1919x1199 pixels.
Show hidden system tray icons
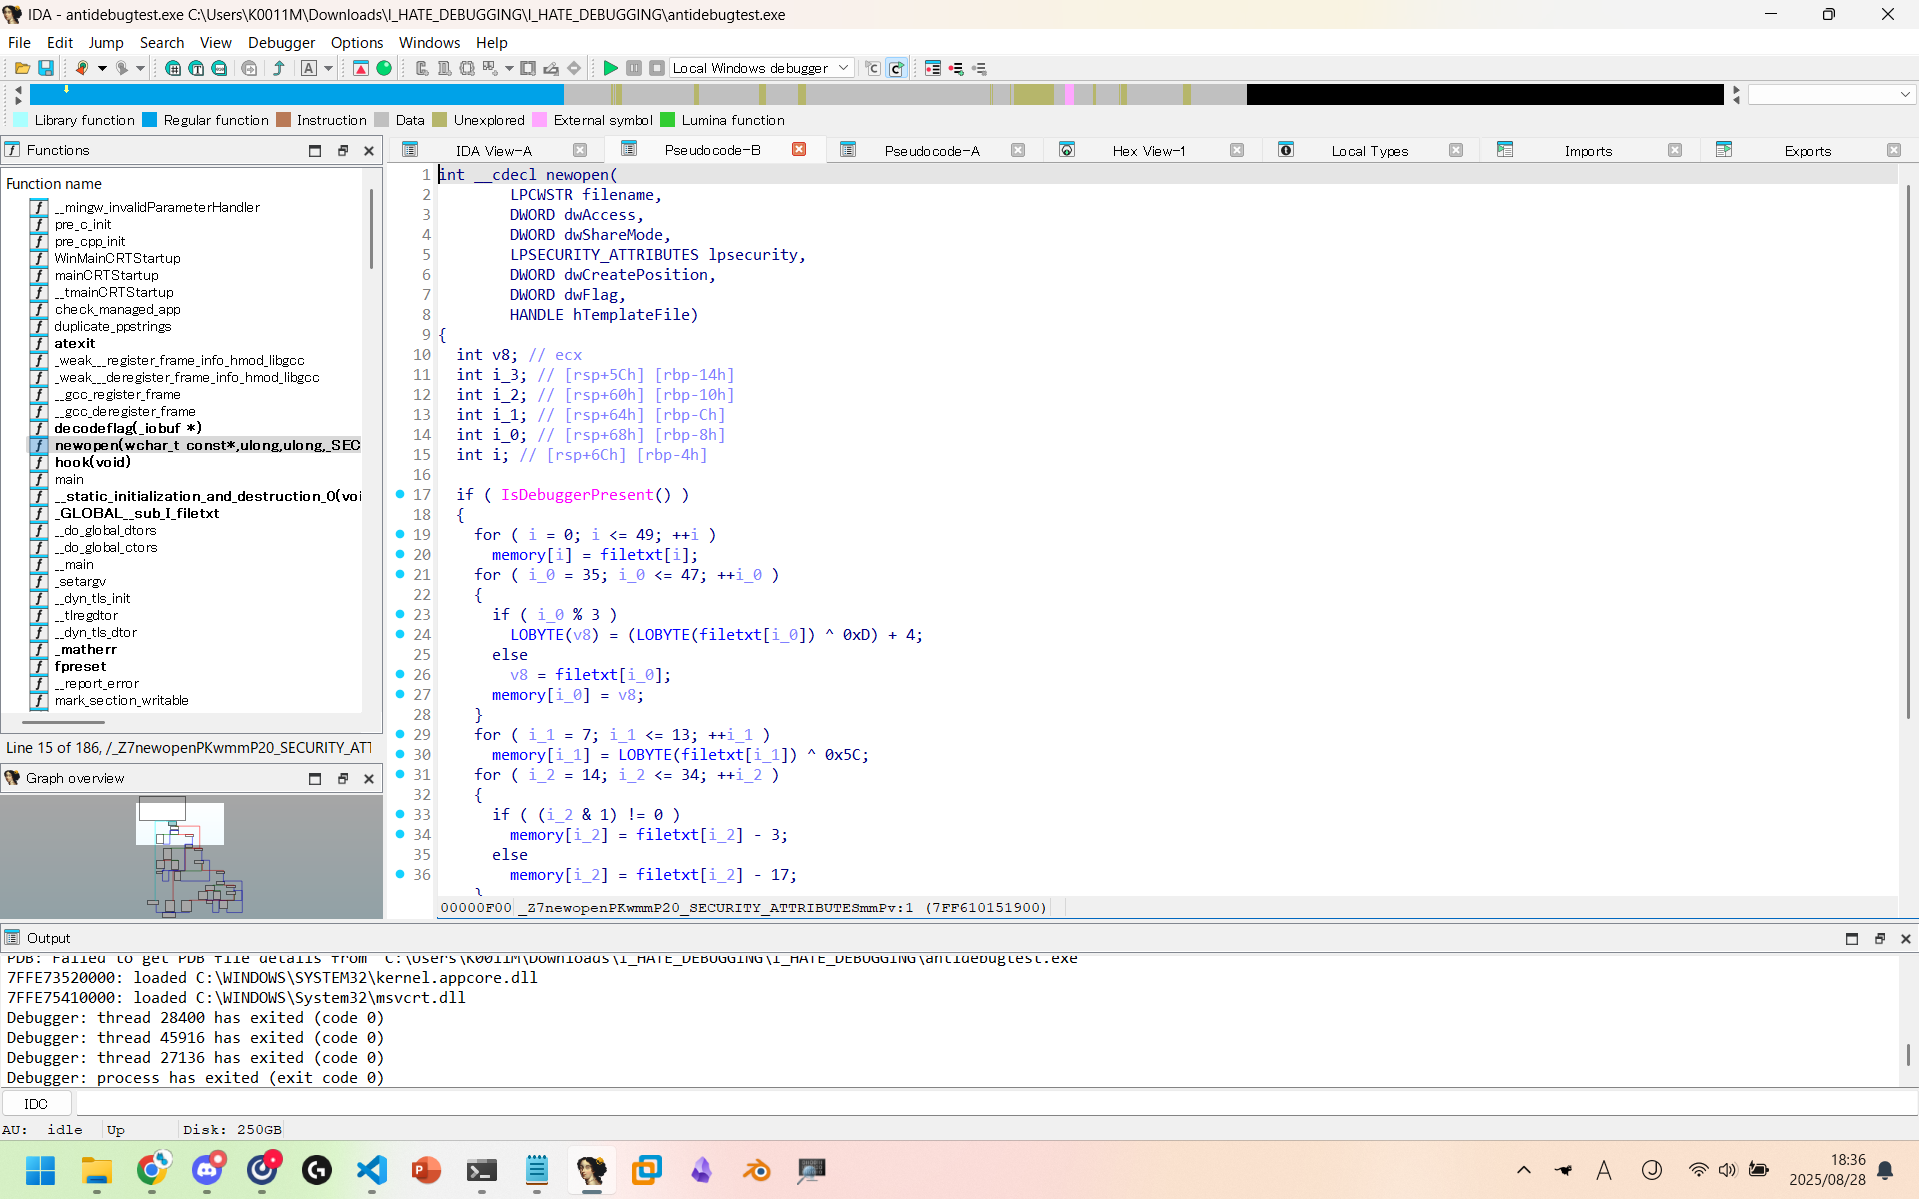pyautogui.click(x=1524, y=1170)
